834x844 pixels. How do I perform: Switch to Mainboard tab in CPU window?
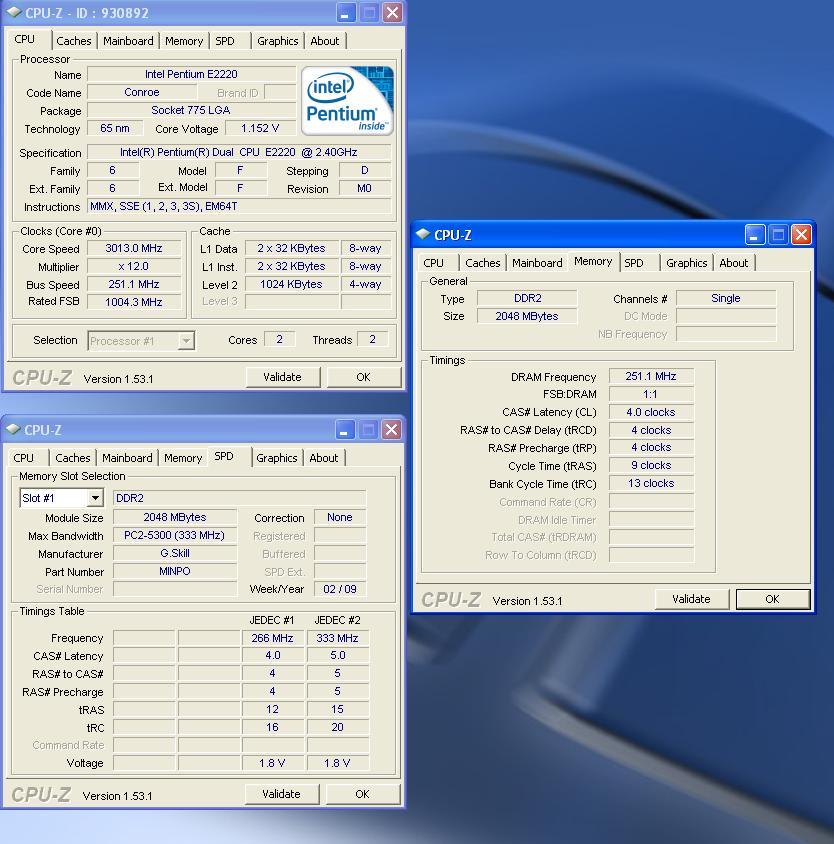[x=128, y=41]
